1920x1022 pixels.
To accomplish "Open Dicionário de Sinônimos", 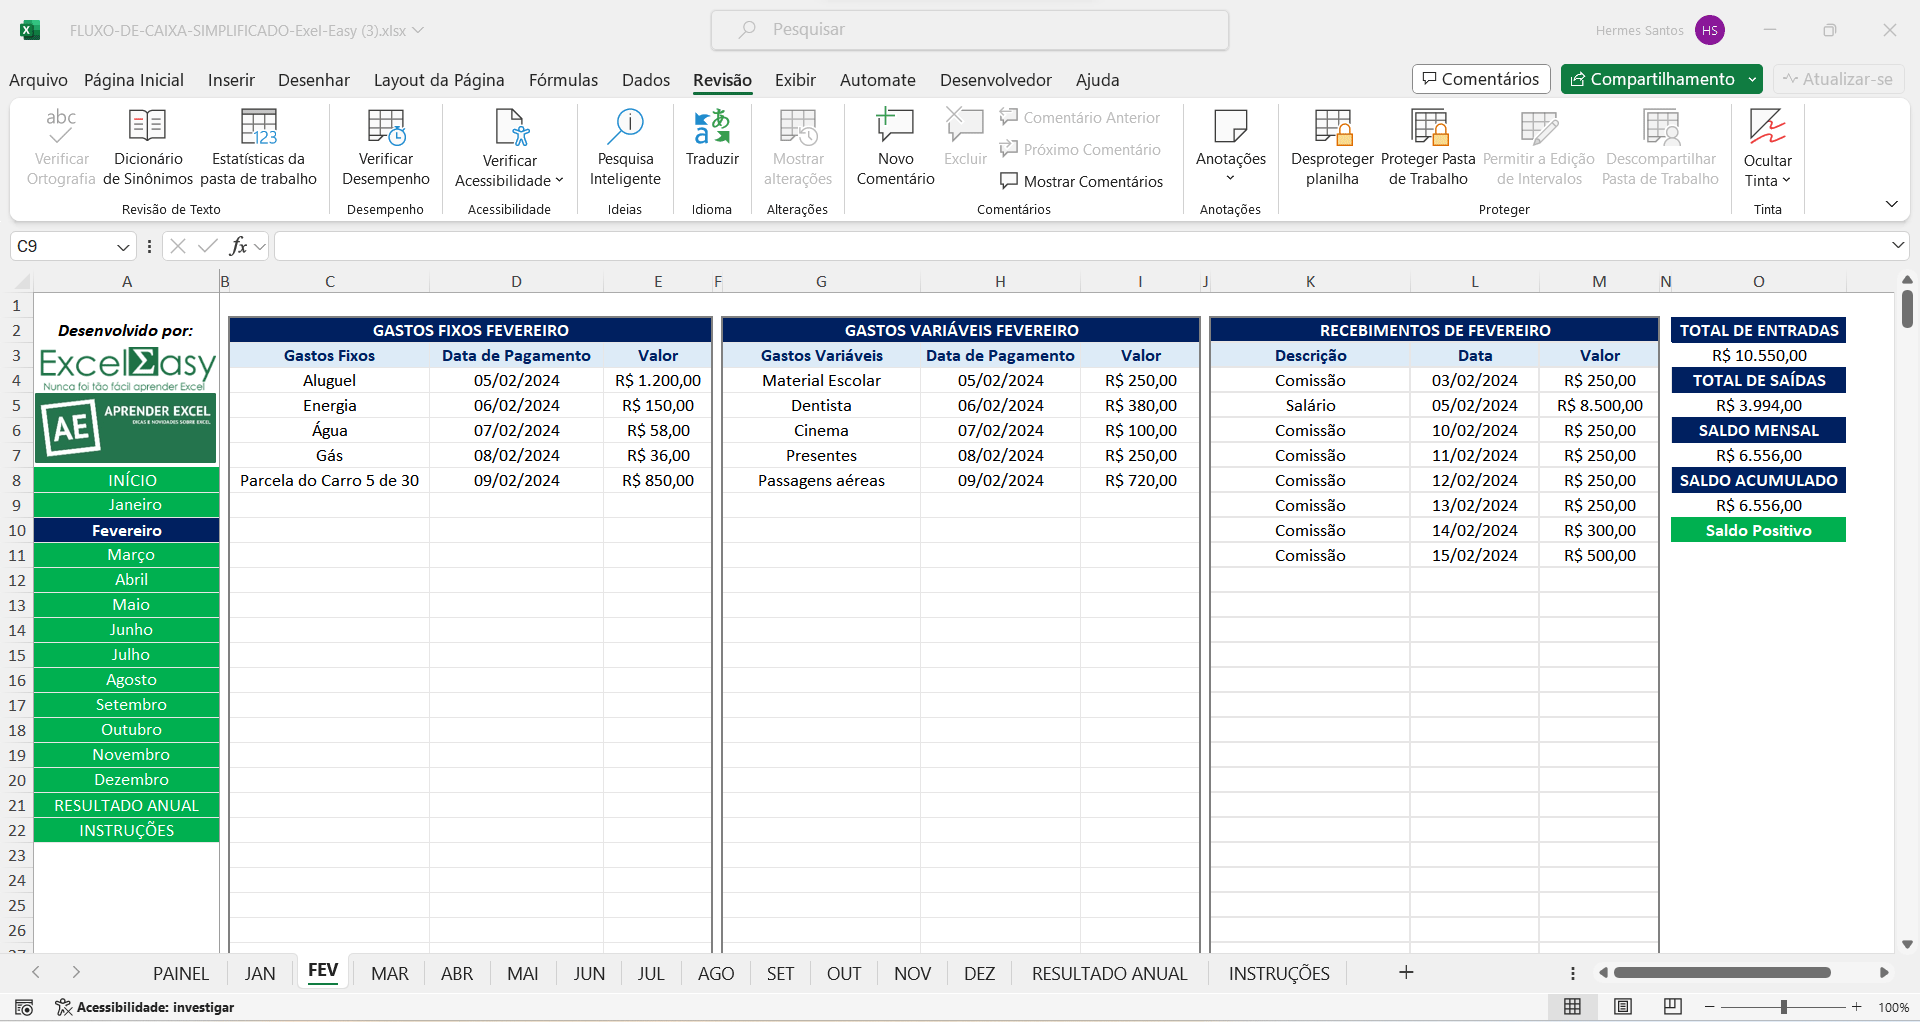I will 148,128.
